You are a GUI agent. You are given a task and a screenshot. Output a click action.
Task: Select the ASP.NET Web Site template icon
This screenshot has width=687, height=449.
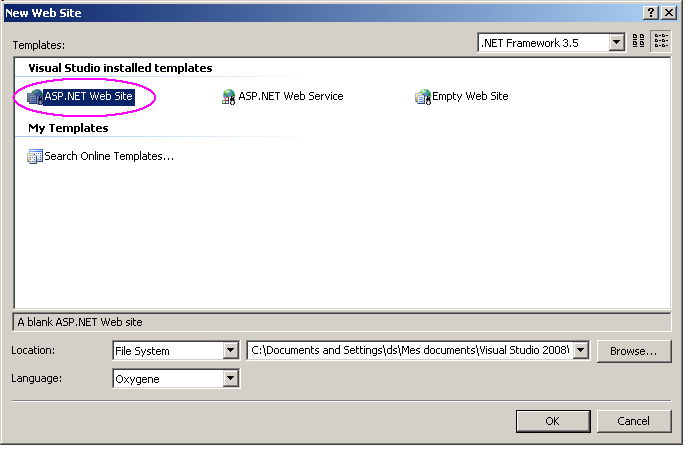(35, 97)
